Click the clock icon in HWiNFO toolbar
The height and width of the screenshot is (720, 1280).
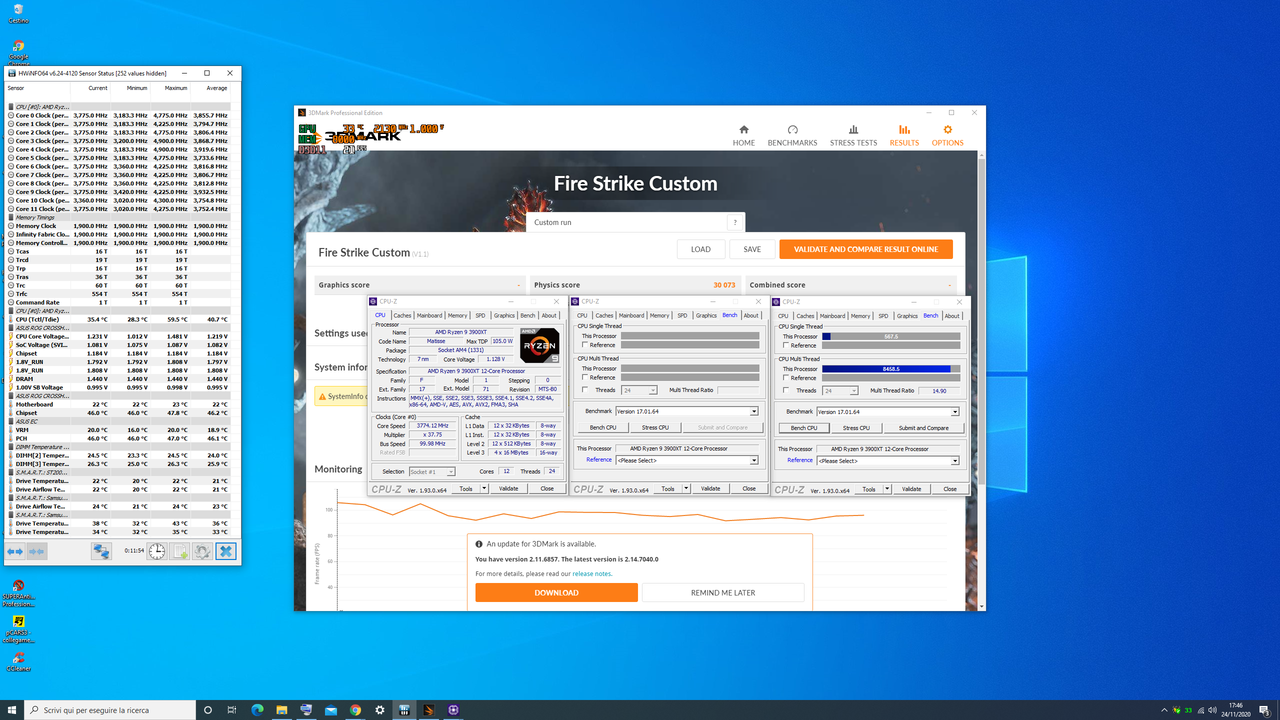pyautogui.click(x=157, y=551)
